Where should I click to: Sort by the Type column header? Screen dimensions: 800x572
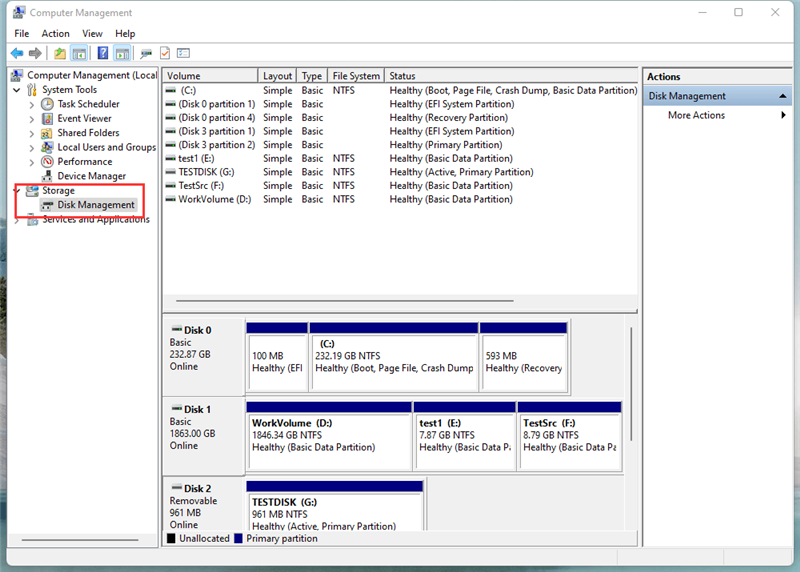point(312,76)
